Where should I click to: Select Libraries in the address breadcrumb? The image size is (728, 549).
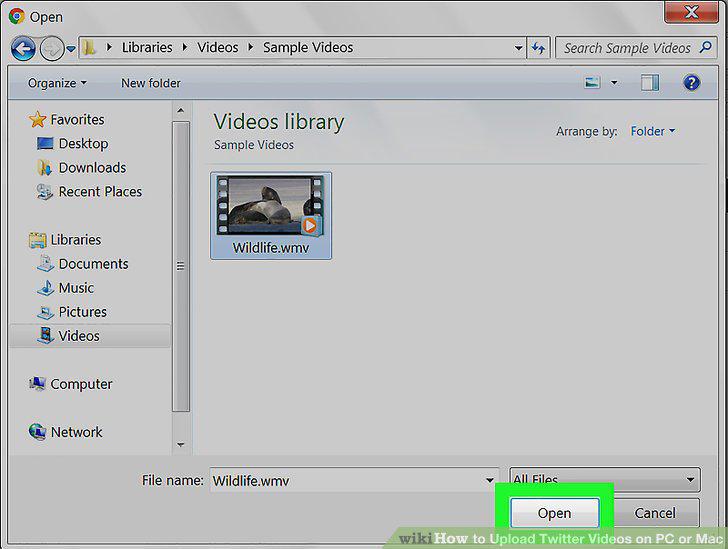pyautogui.click(x=147, y=47)
